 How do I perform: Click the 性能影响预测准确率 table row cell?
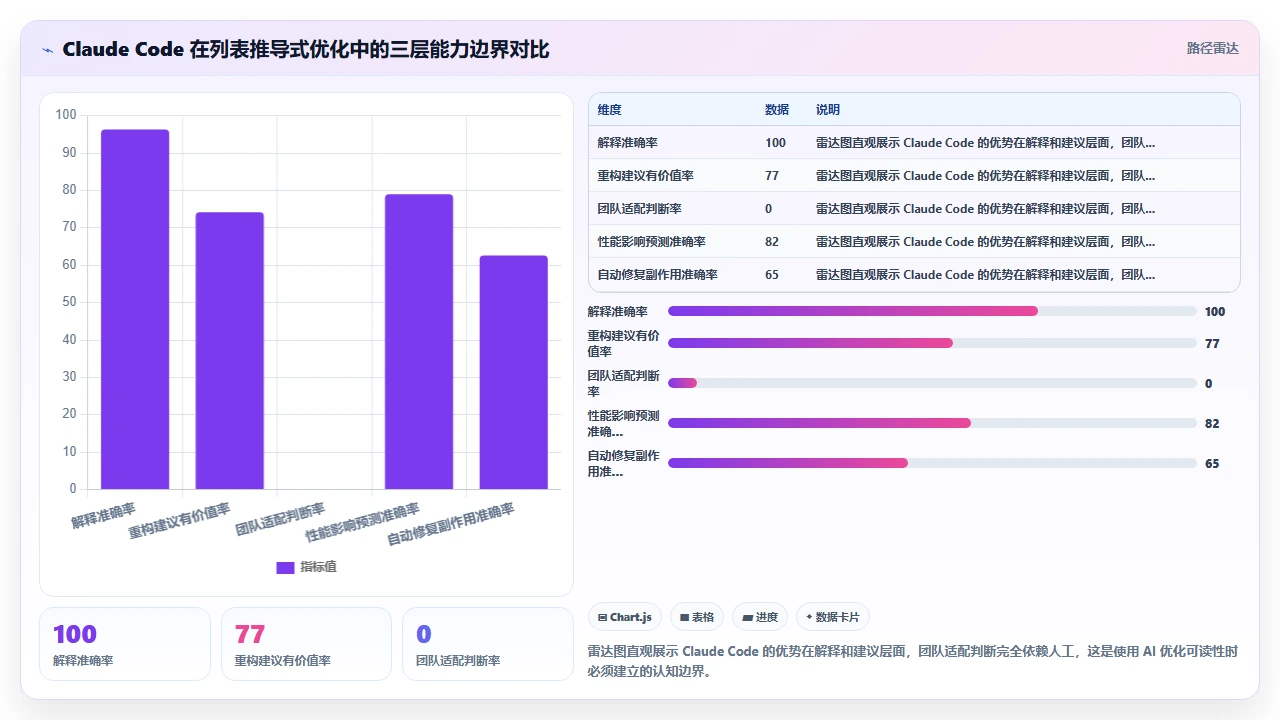click(652, 241)
